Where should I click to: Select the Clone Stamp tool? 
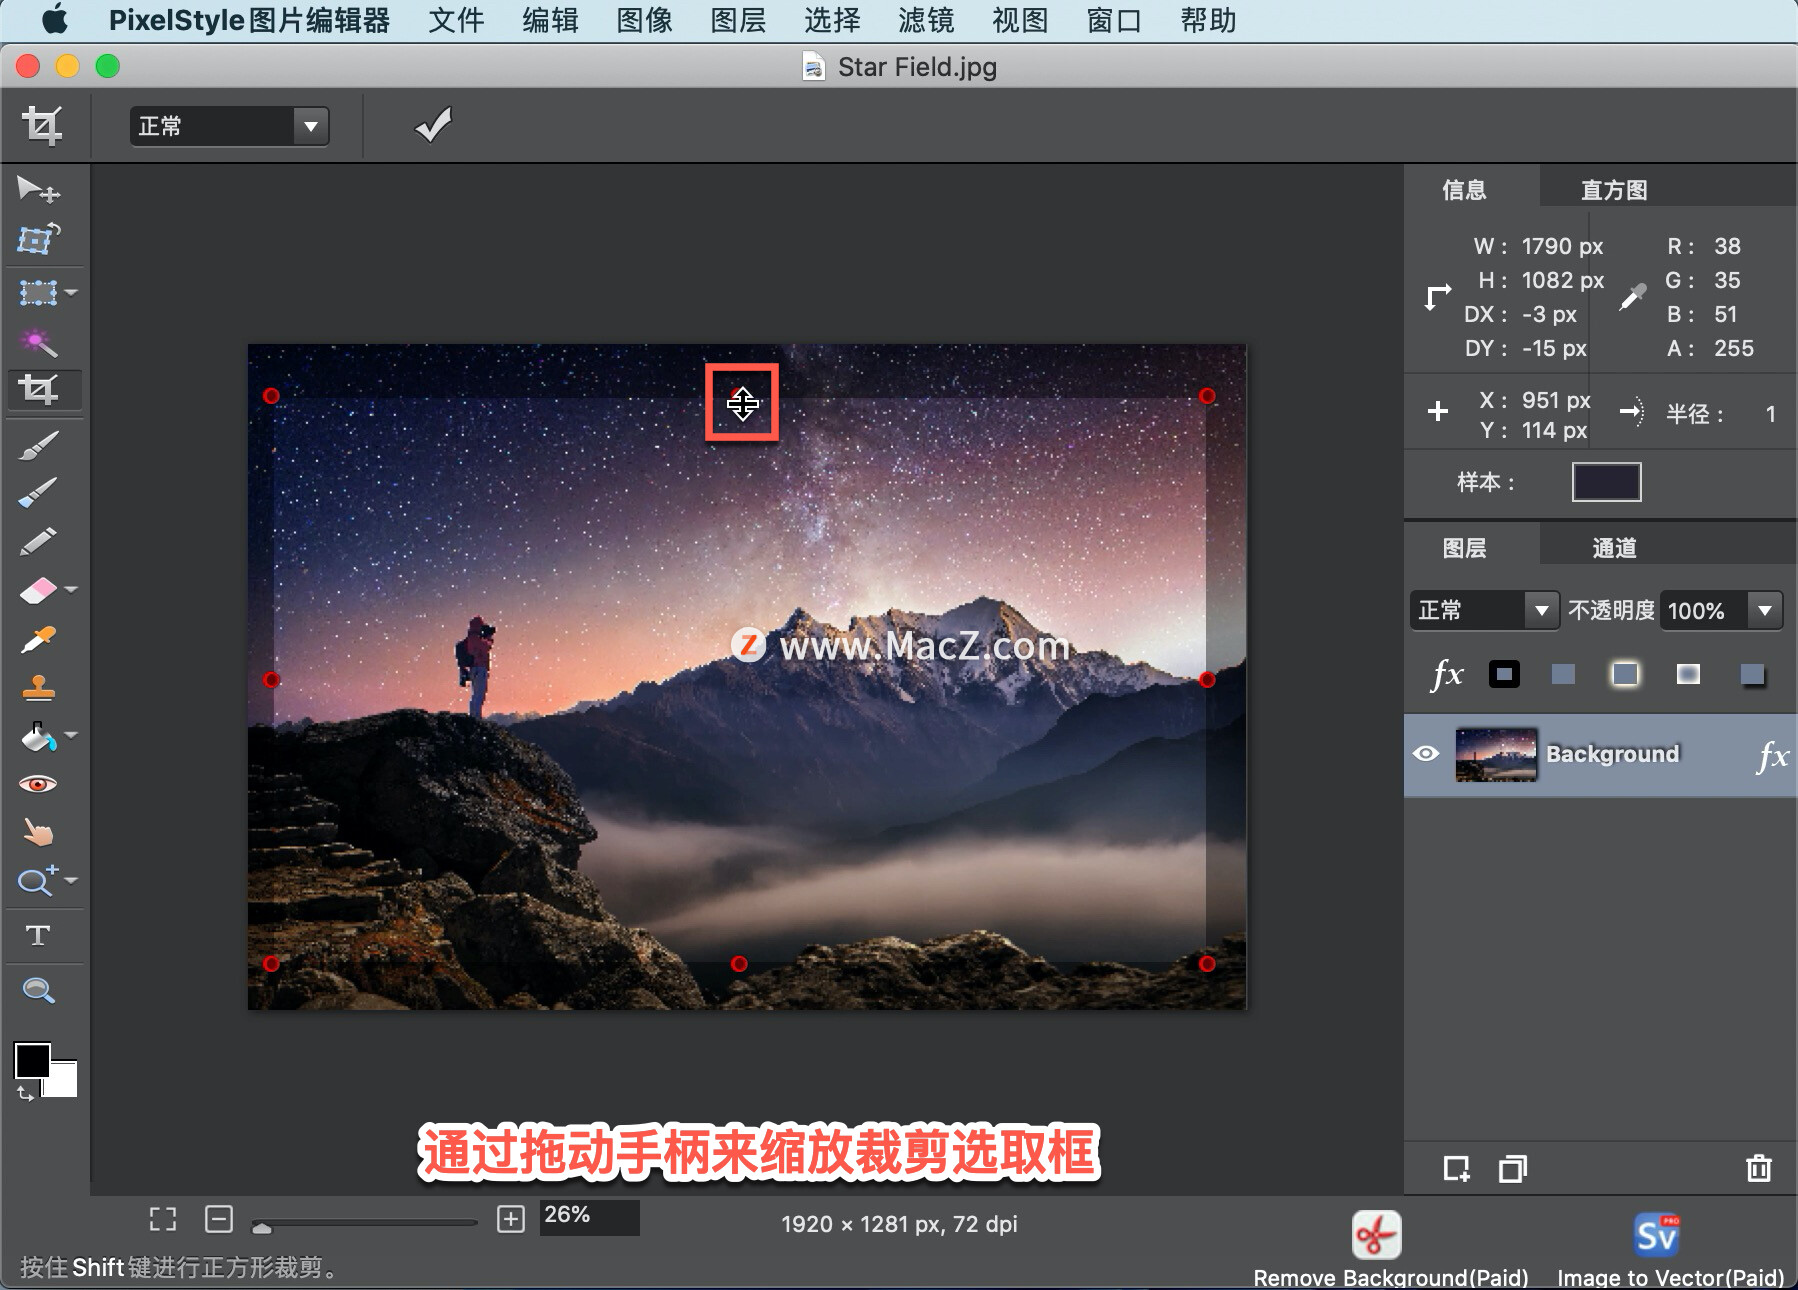point(38,688)
